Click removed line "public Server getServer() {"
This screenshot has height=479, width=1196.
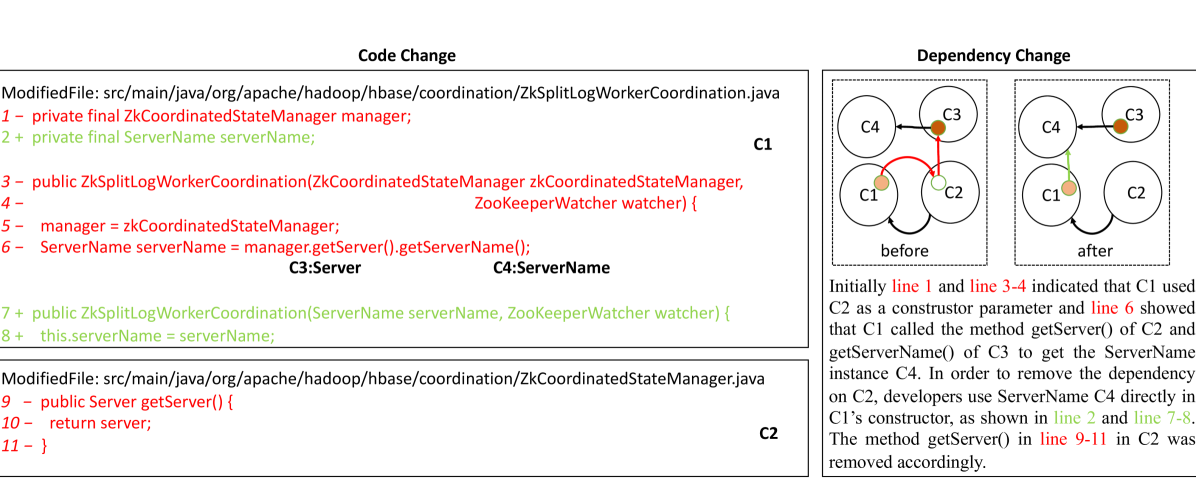(x=139, y=400)
